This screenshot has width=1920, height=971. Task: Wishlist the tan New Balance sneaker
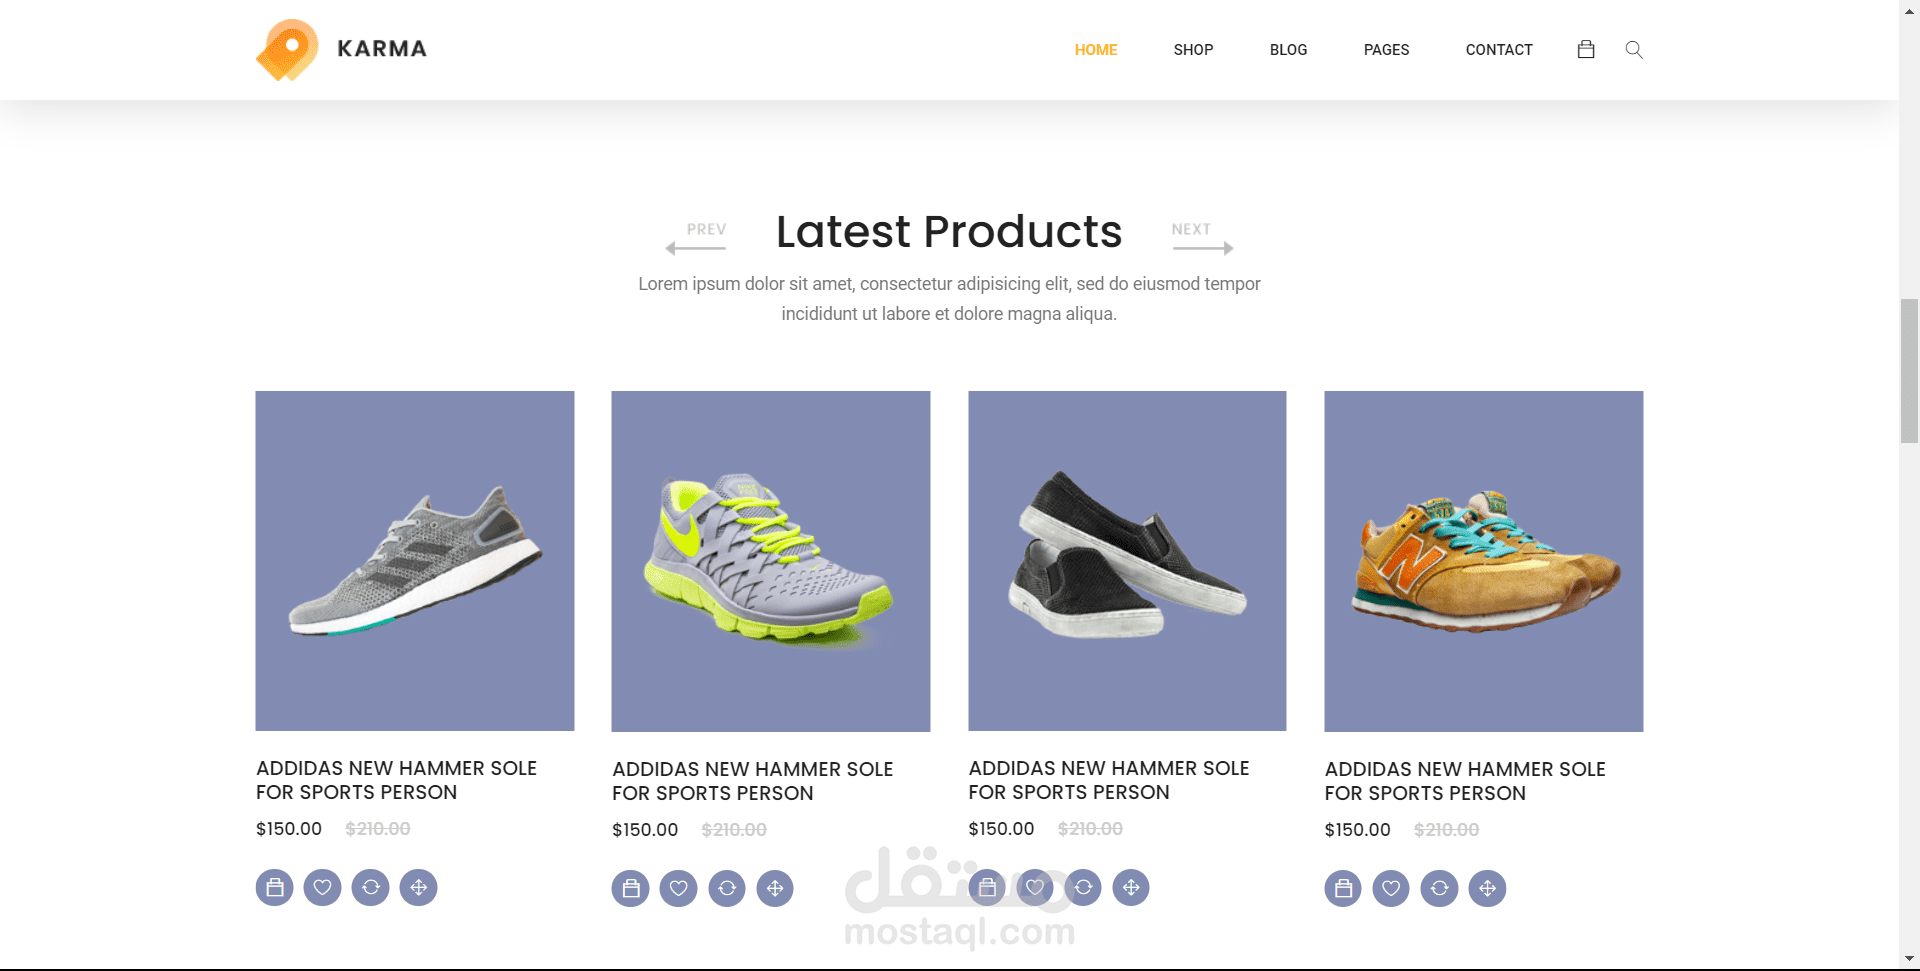(1391, 888)
